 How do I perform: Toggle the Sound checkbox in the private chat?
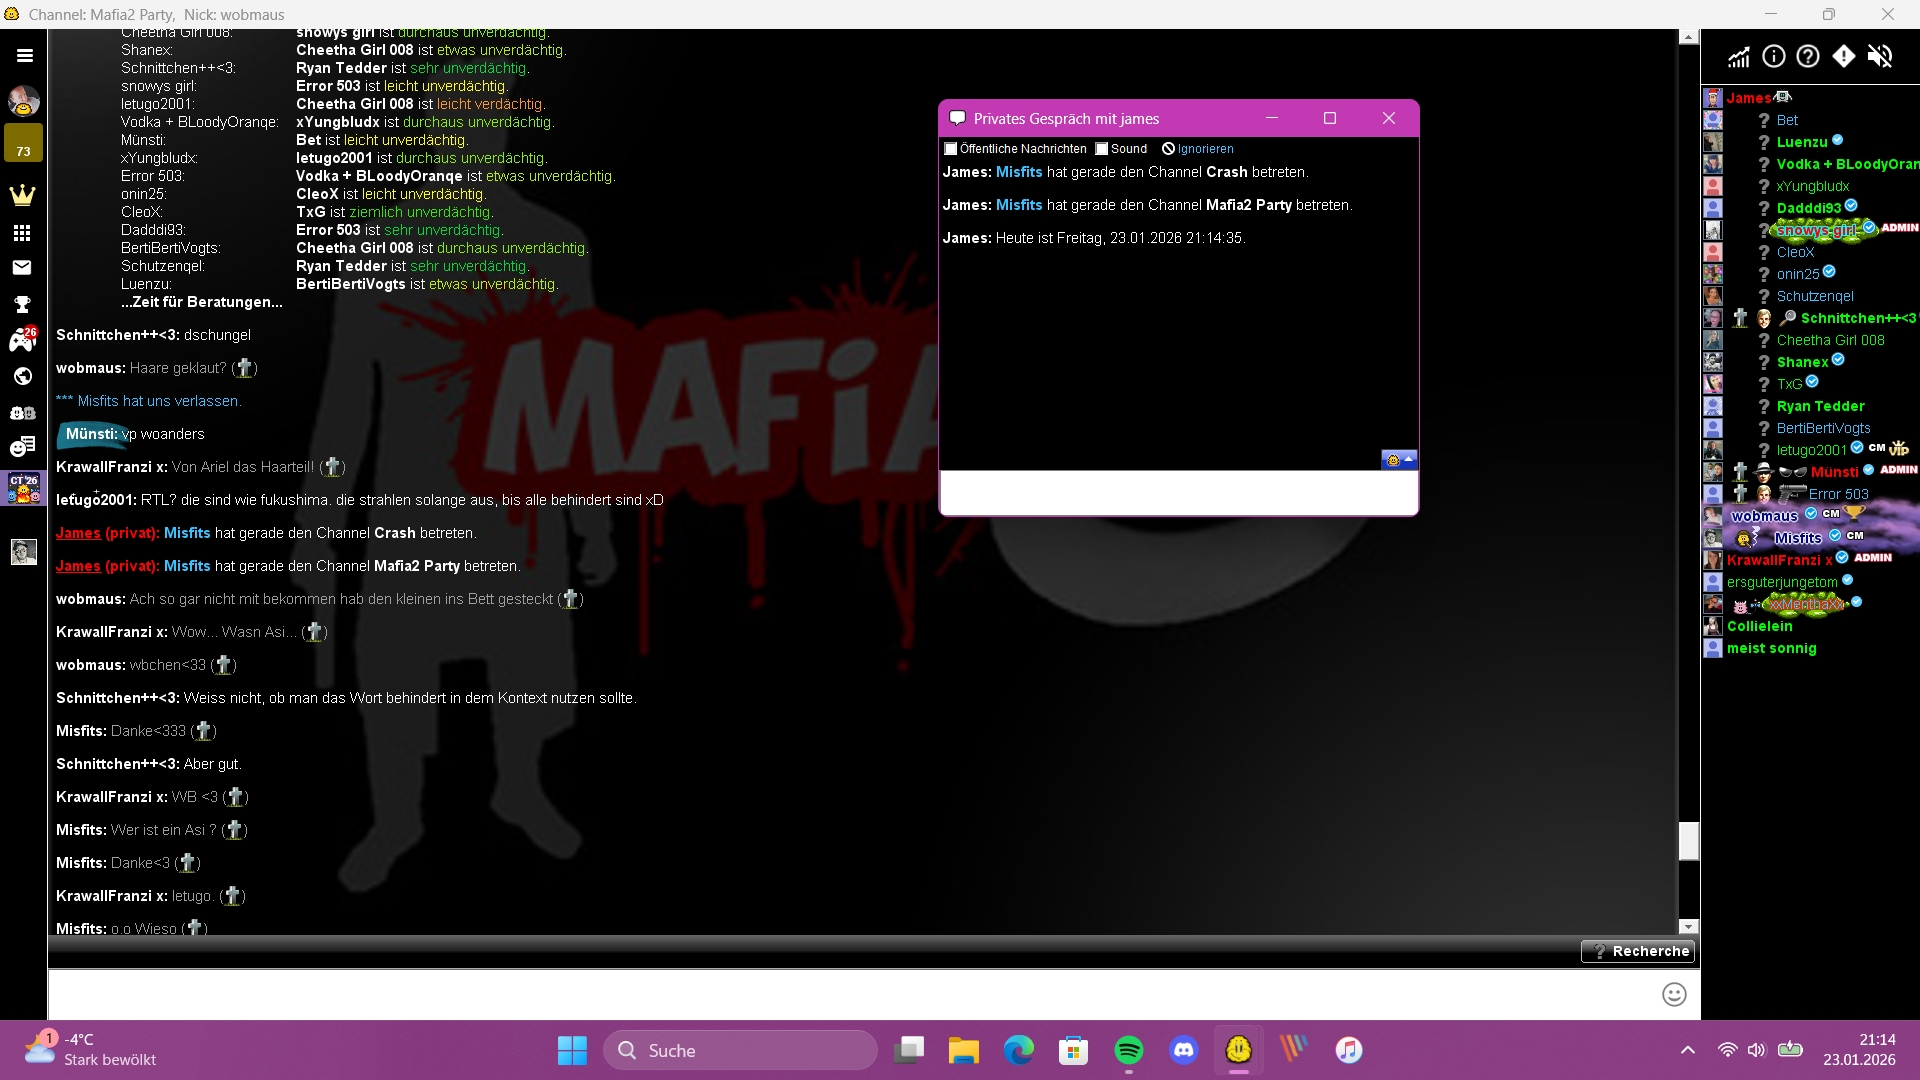click(1102, 149)
